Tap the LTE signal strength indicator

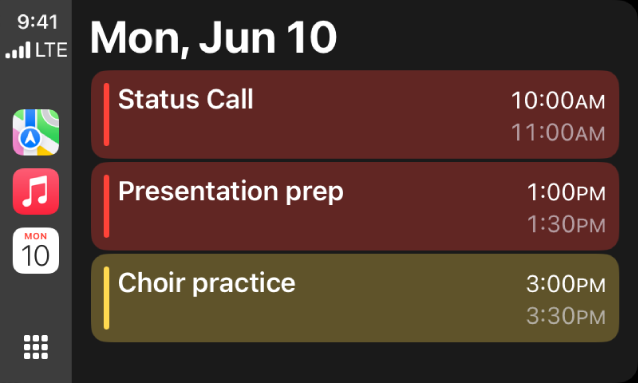pos(36,50)
